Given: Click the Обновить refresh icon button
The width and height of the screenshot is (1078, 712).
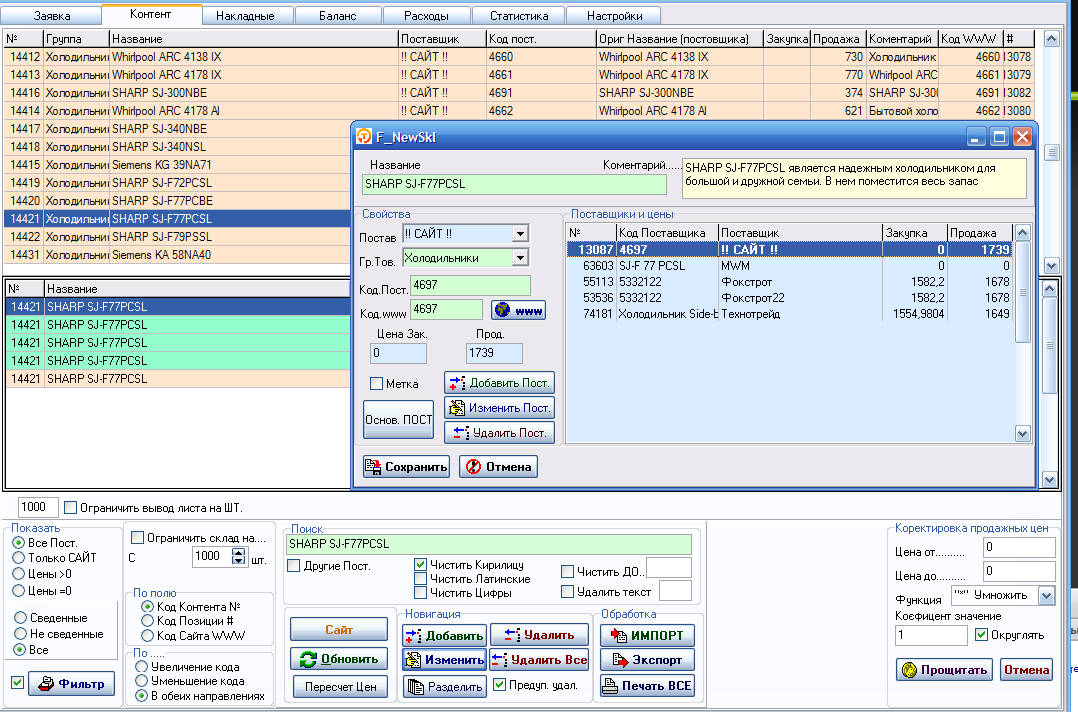Looking at the screenshot, I should click(339, 659).
